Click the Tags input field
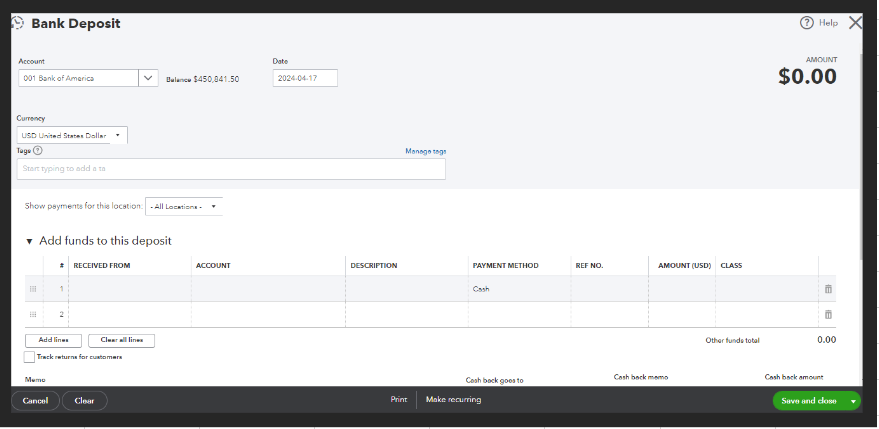The height and width of the screenshot is (429, 879). [x=231, y=169]
